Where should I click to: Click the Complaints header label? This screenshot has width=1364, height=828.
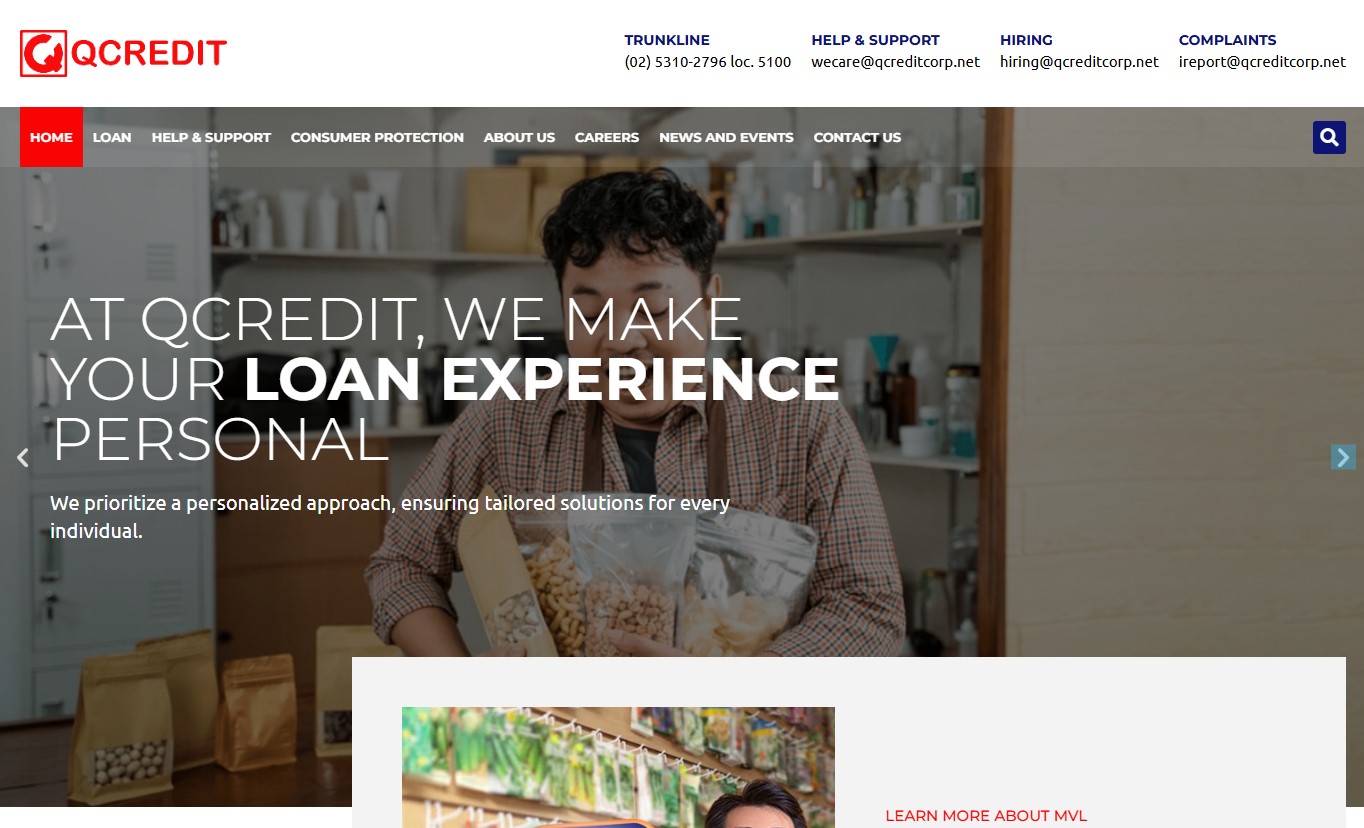(1227, 40)
